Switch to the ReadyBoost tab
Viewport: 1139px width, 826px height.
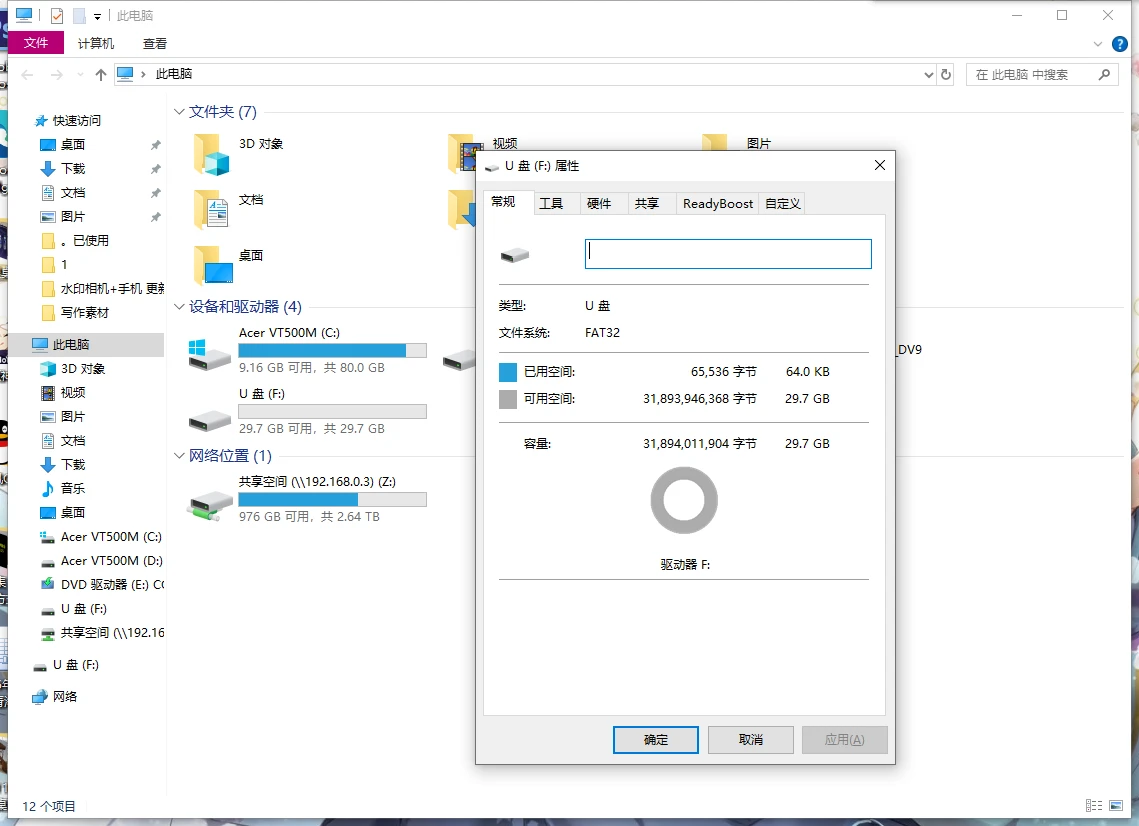[717, 203]
